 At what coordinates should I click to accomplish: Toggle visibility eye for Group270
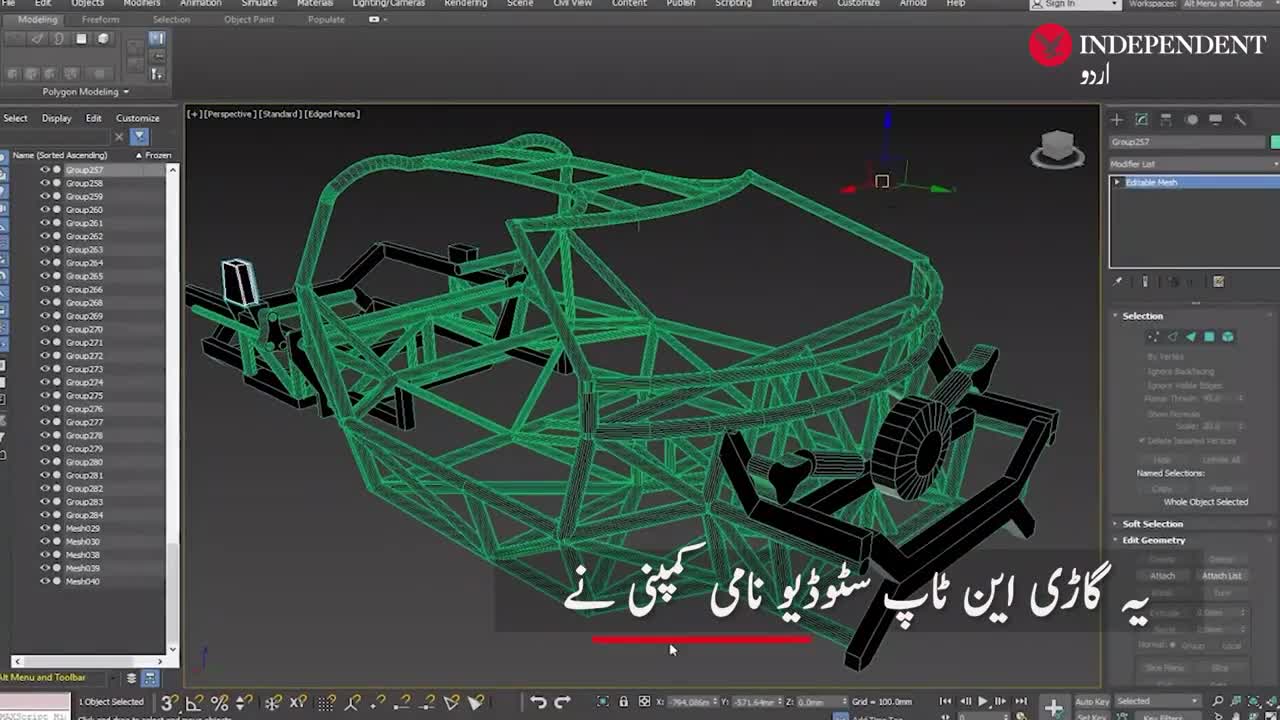pos(45,329)
